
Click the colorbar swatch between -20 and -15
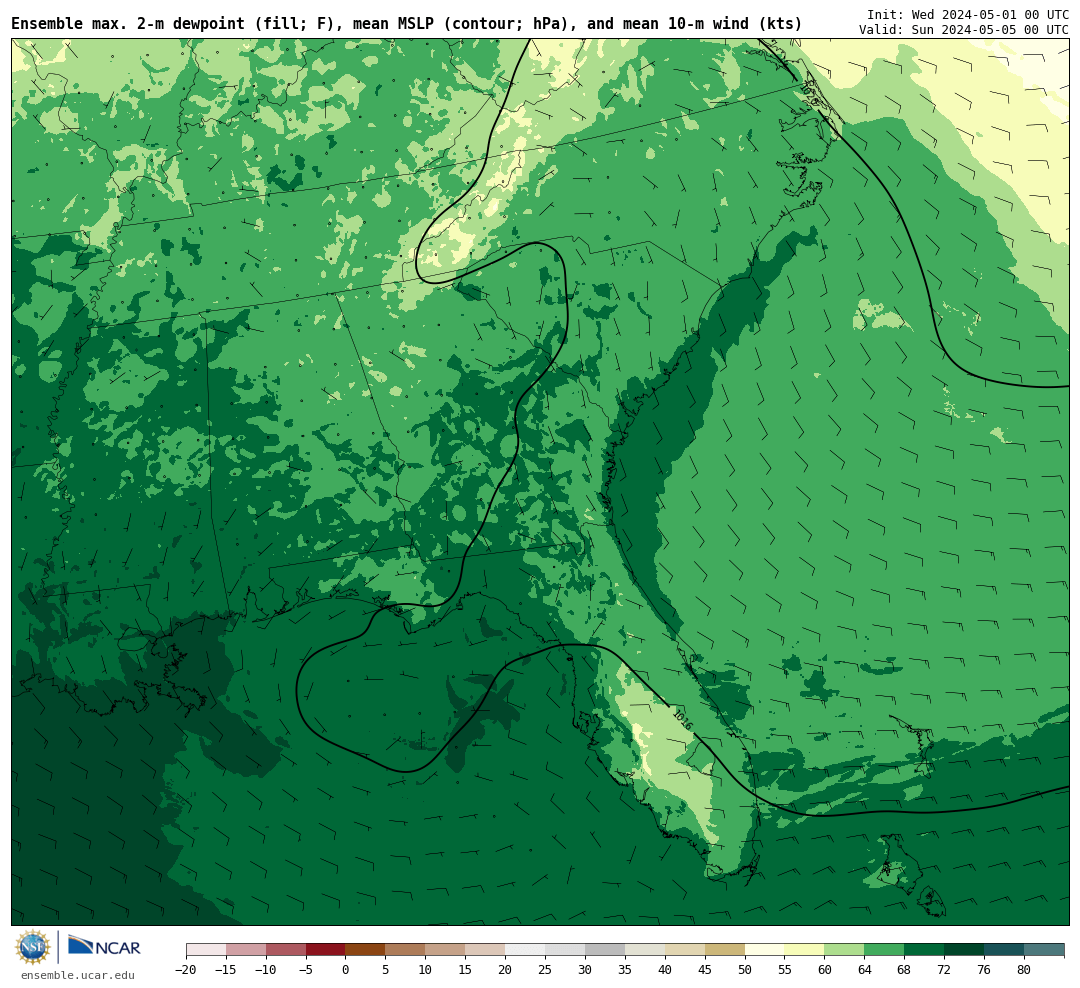point(207,950)
